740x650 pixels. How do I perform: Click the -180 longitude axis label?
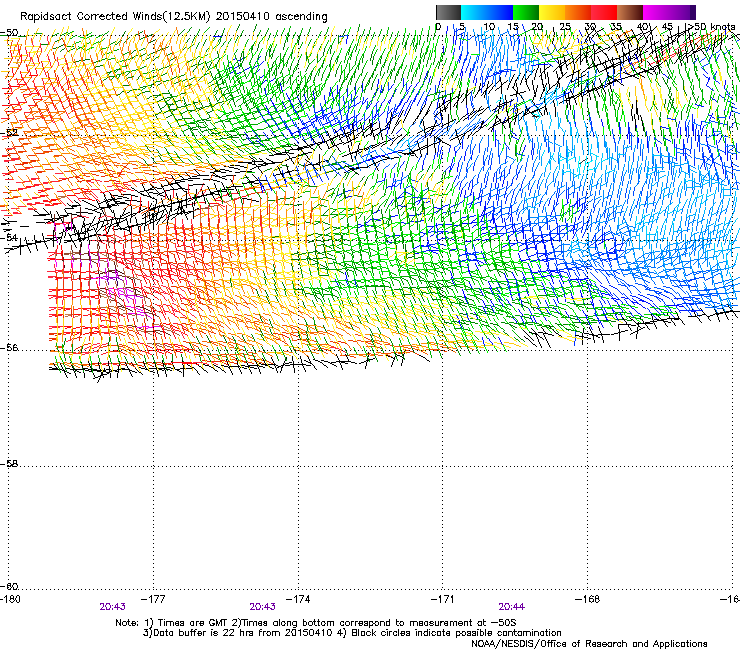(x=10, y=599)
